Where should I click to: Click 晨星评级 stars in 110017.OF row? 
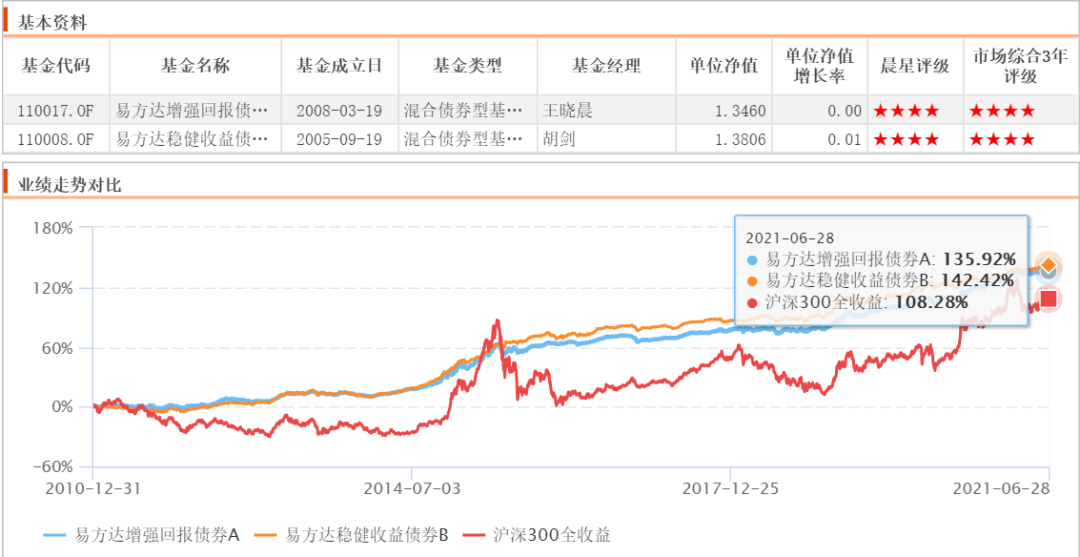click(x=906, y=110)
